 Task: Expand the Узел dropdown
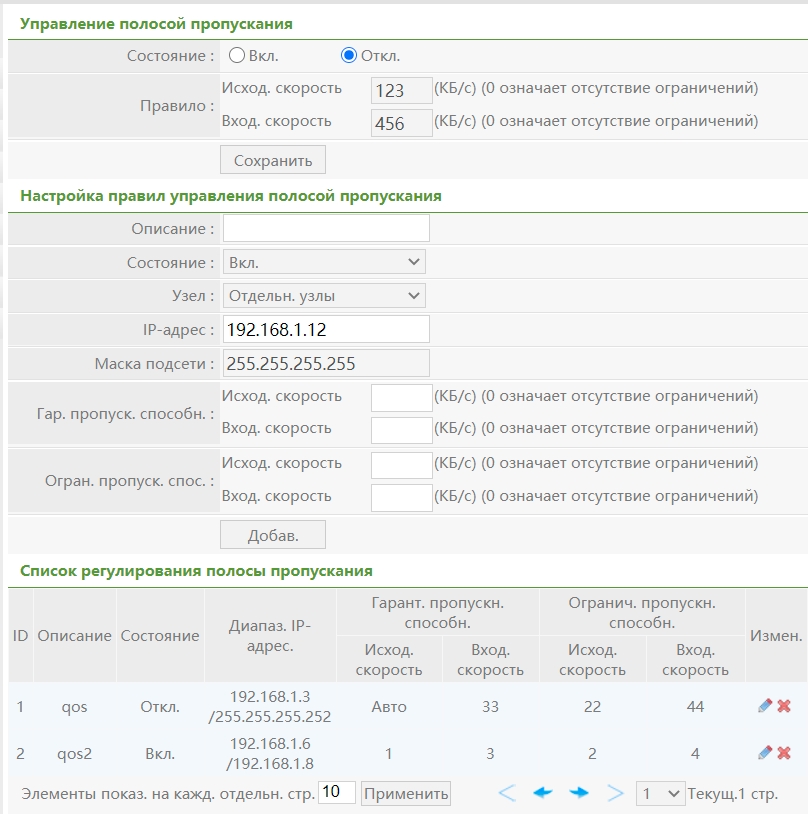pyautogui.click(x=324, y=295)
